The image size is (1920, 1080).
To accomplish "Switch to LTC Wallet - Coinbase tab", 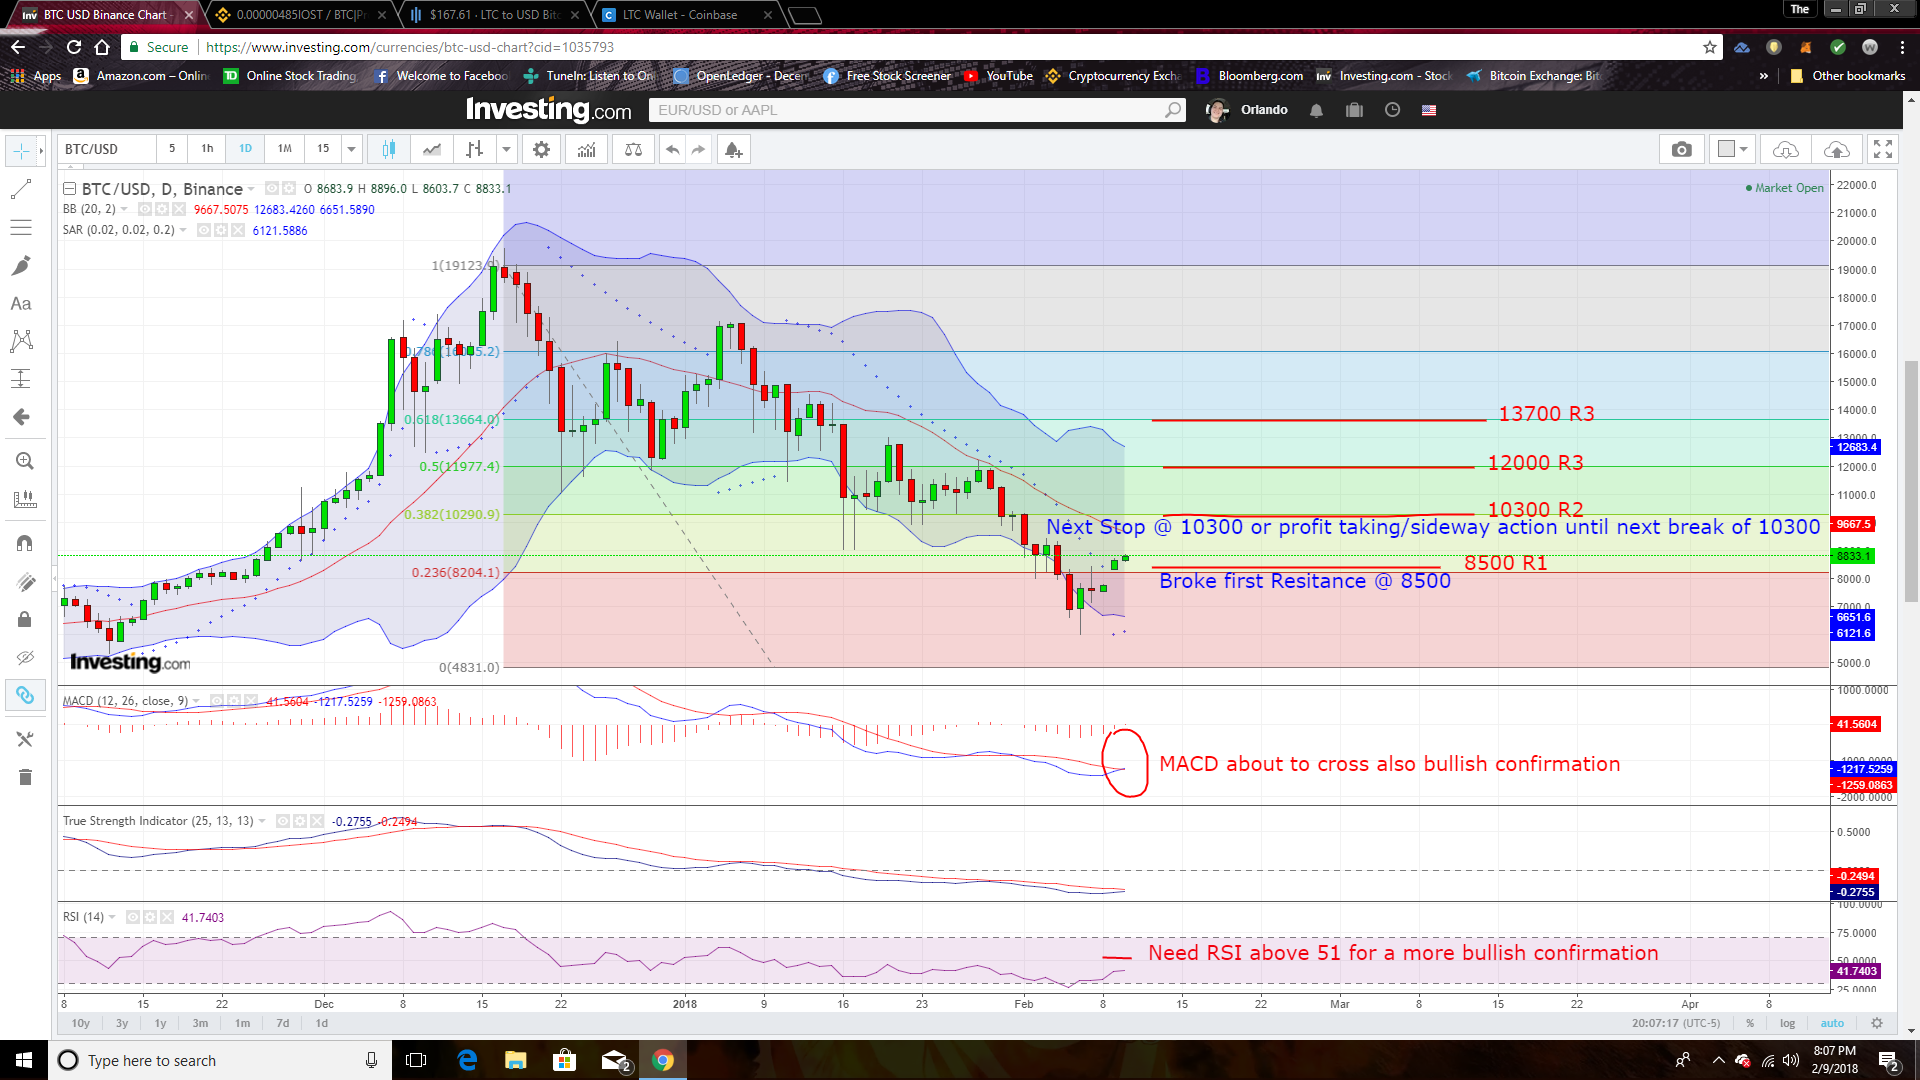I will pos(680,15).
